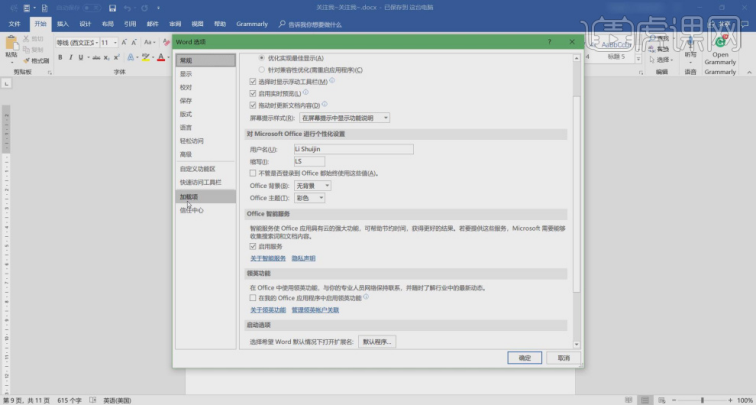The height and width of the screenshot is (405, 756).
Task: Apply strikethrough formatting in the ribbon
Action: 96,57
